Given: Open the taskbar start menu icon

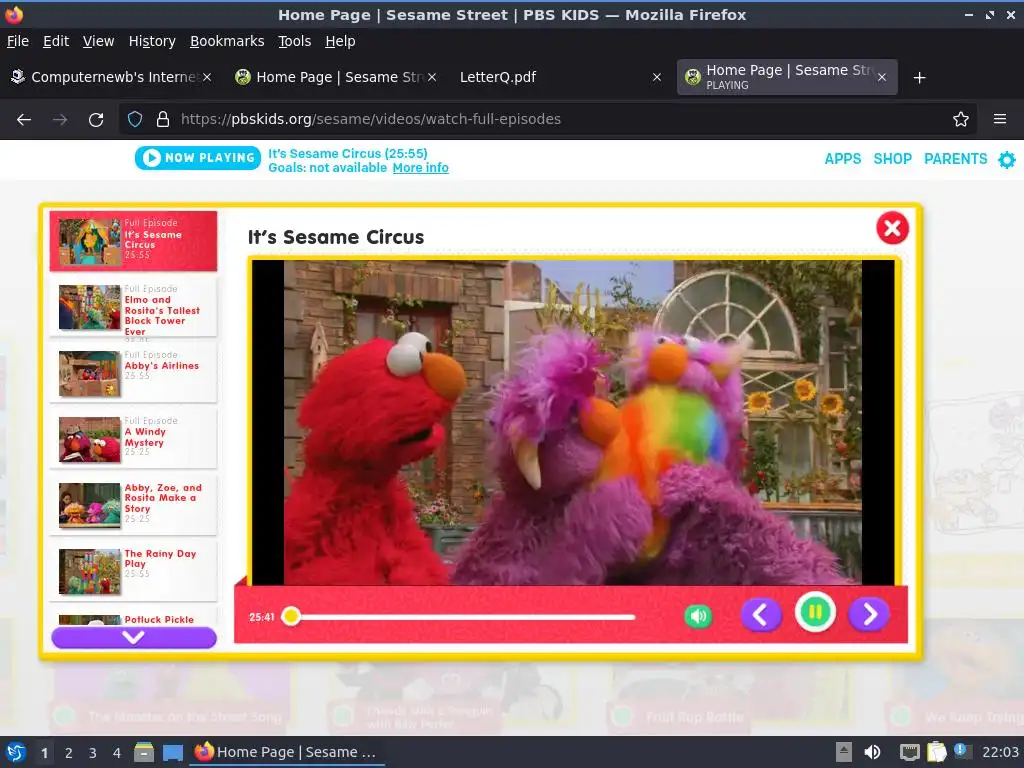Looking at the screenshot, I should [16, 752].
